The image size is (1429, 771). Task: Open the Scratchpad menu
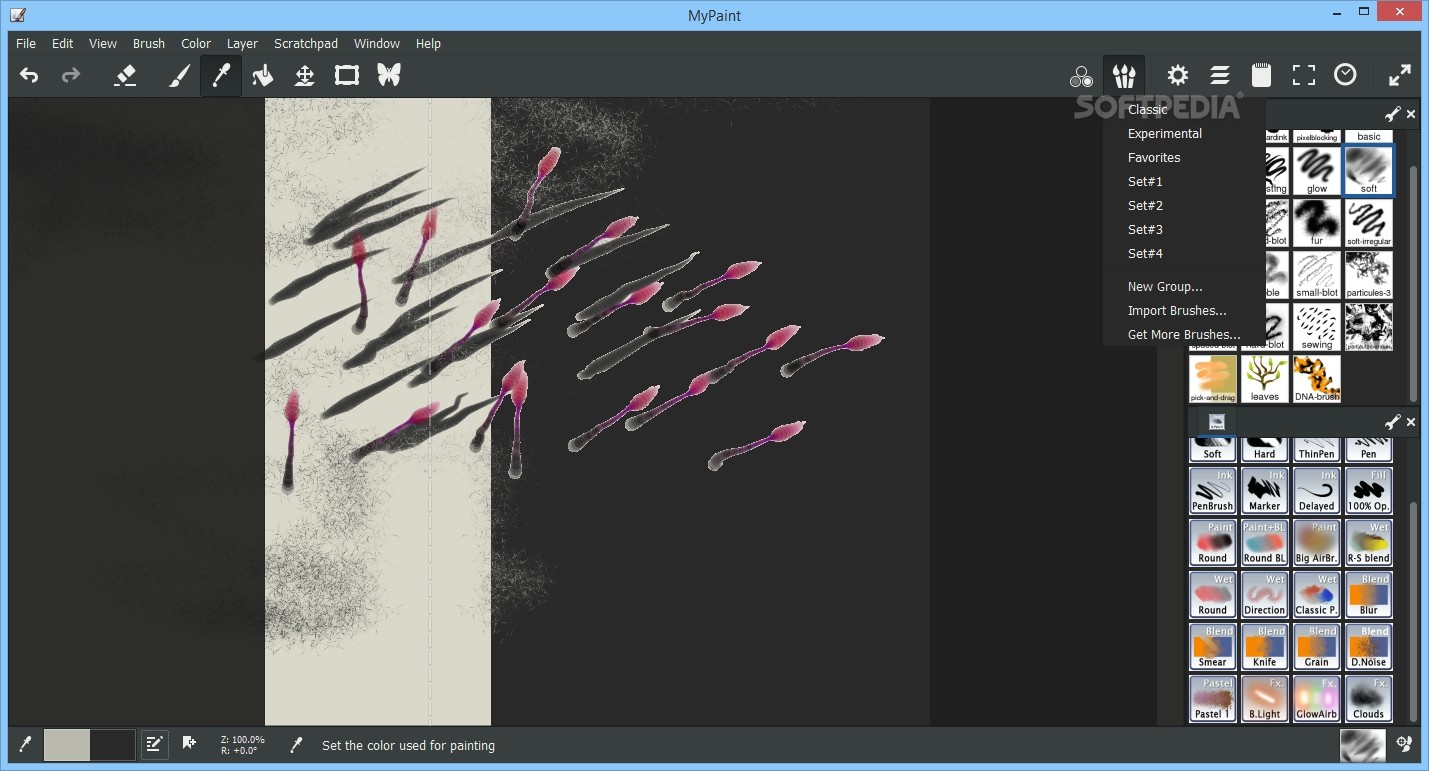pos(306,43)
